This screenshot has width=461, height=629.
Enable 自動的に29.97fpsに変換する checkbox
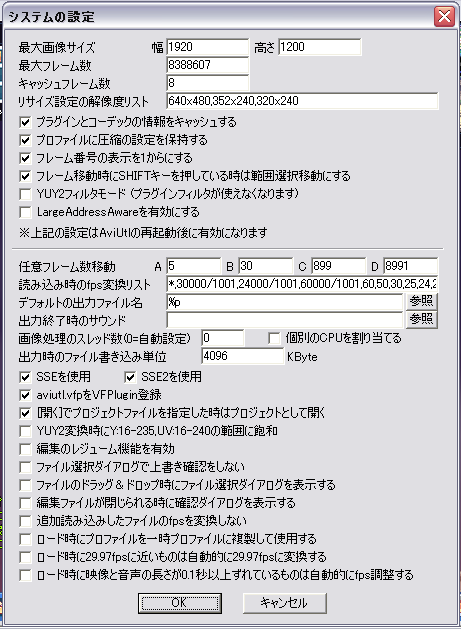25,557
